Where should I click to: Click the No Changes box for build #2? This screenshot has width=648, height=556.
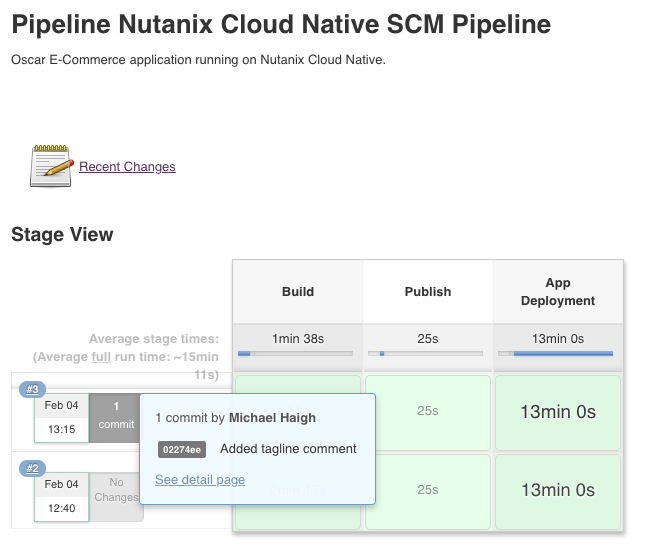(x=116, y=497)
